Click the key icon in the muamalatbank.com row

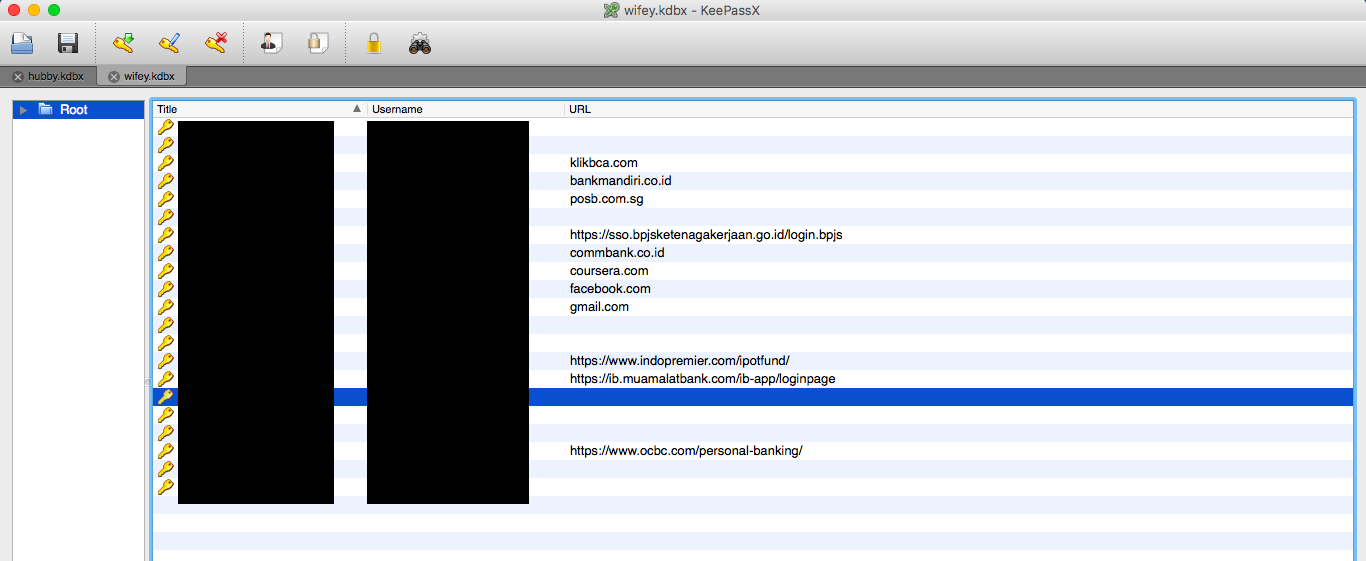pos(166,379)
